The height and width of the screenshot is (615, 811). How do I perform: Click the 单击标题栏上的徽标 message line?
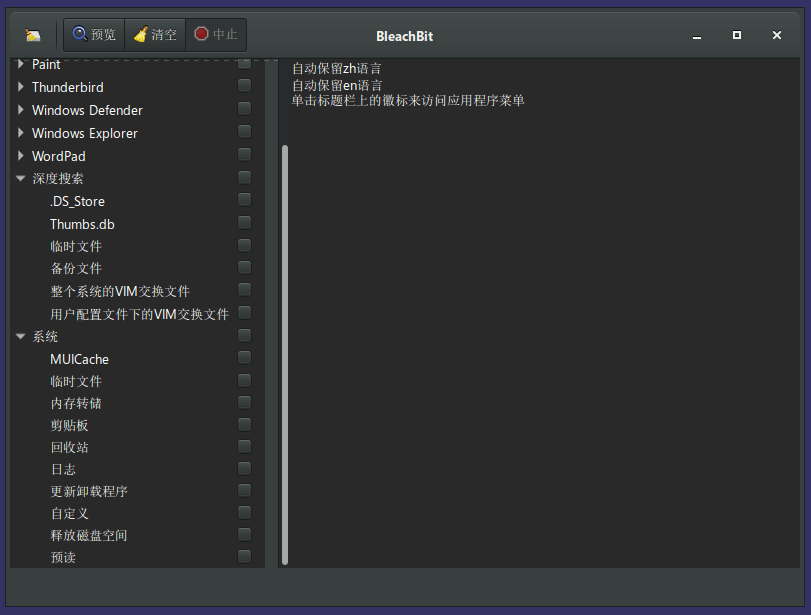coord(408,101)
